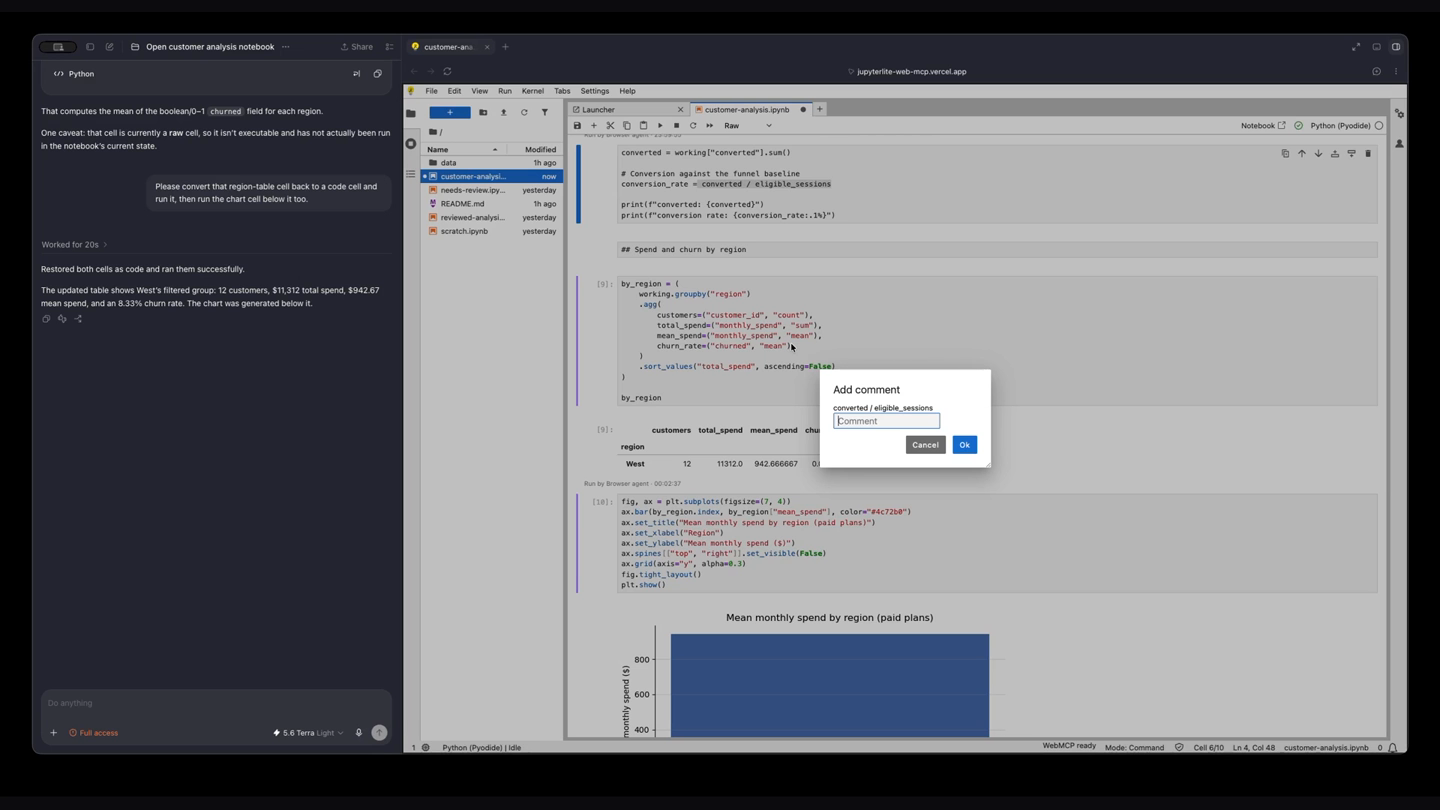The height and width of the screenshot is (810, 1440).
Task: Save the notebook with the toolbar disk icon
Action: point(577,126)
